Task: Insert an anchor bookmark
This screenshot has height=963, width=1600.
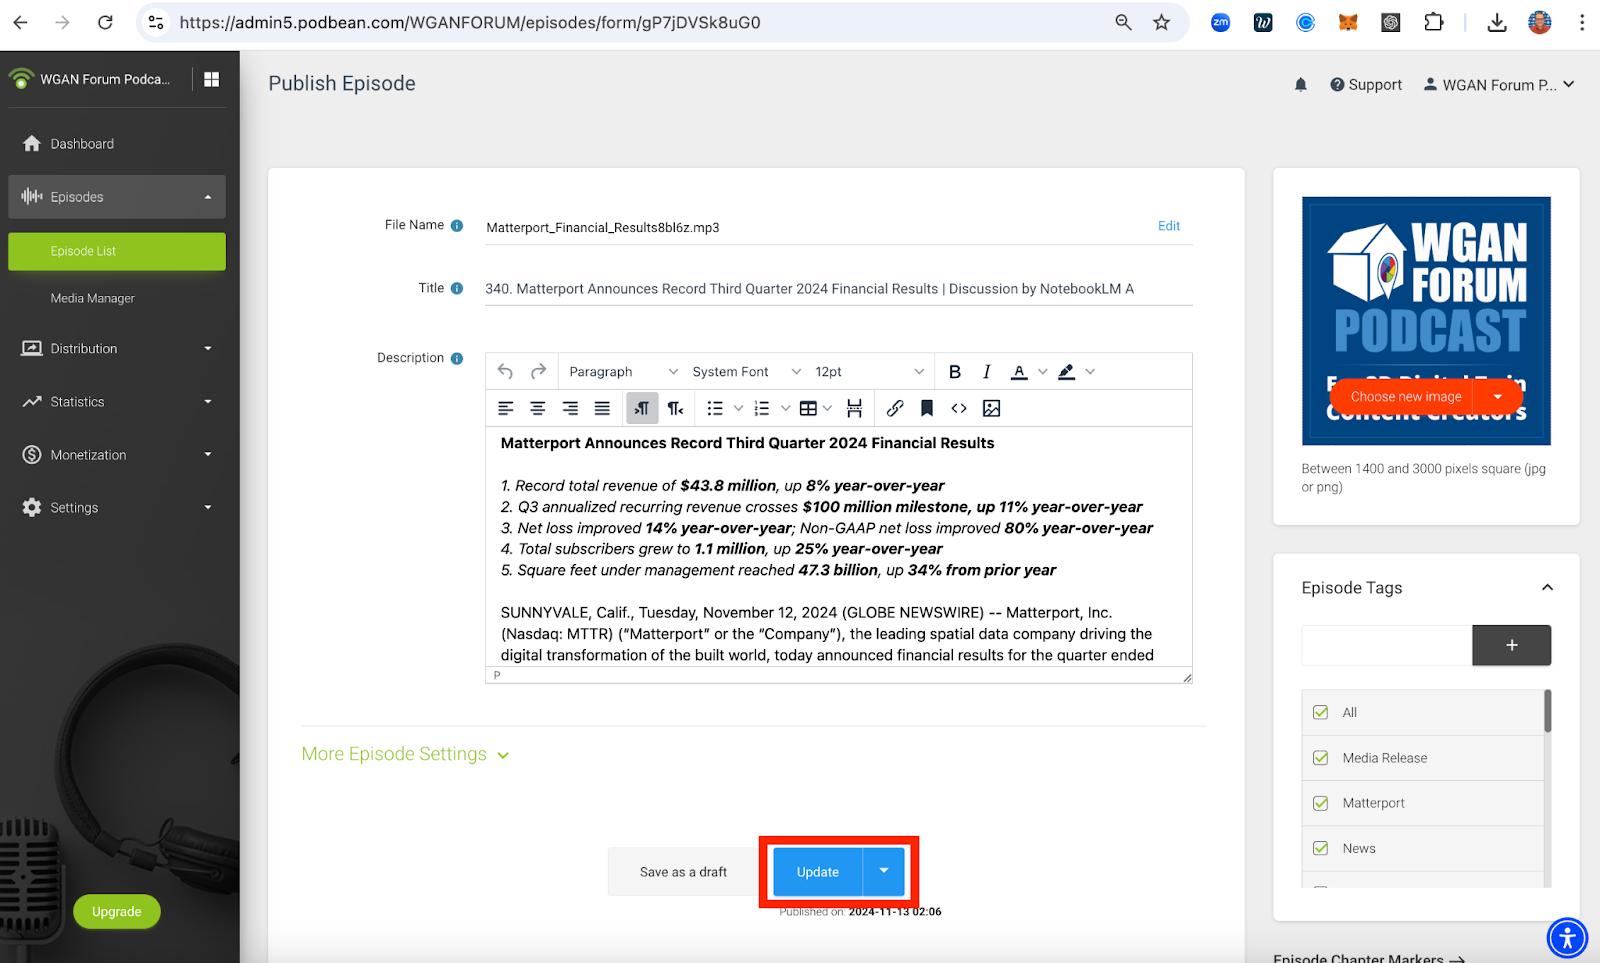Action: pos(927,408)
